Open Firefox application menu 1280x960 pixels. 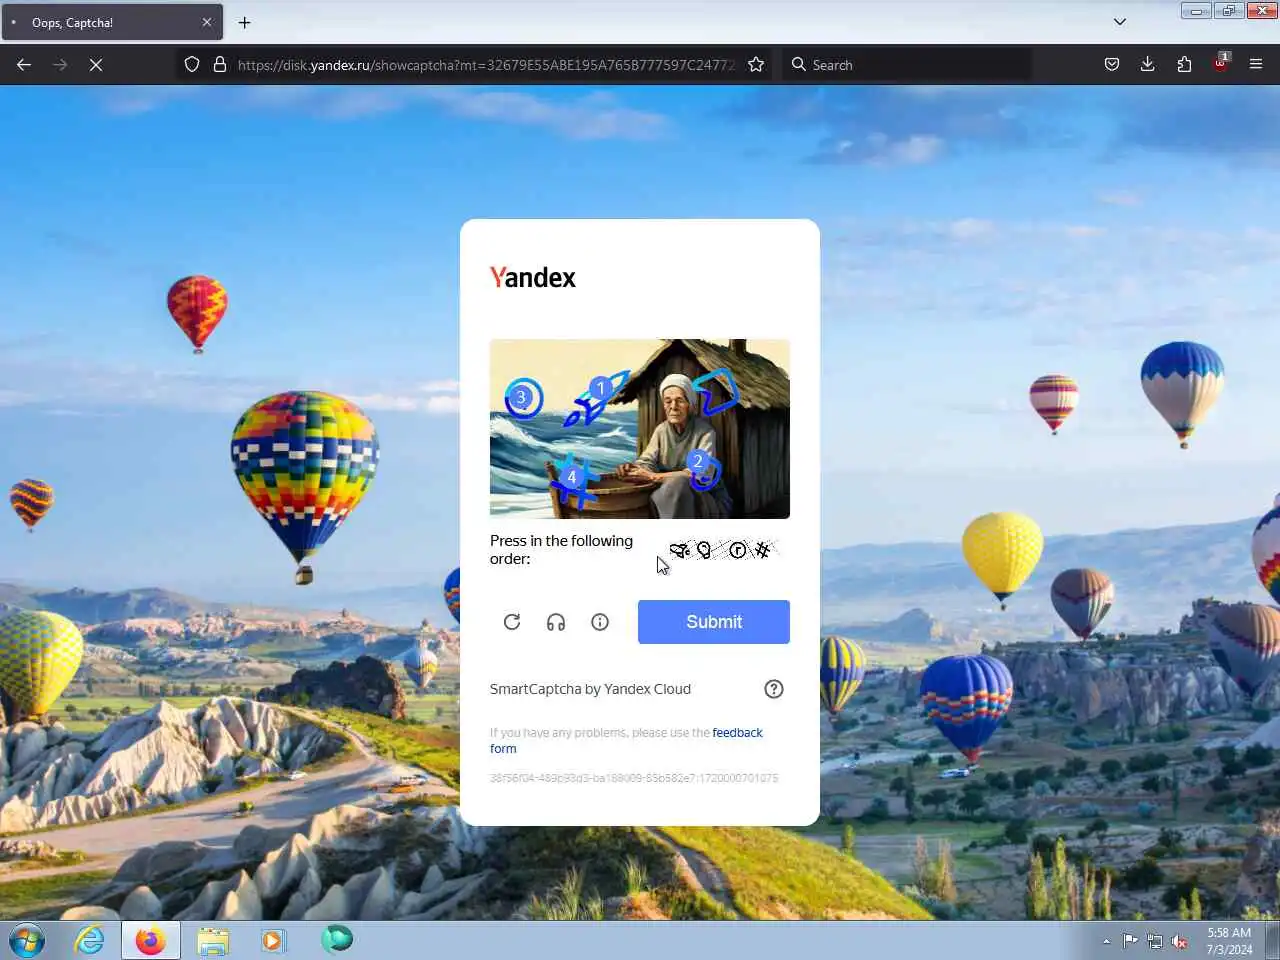1256,64
